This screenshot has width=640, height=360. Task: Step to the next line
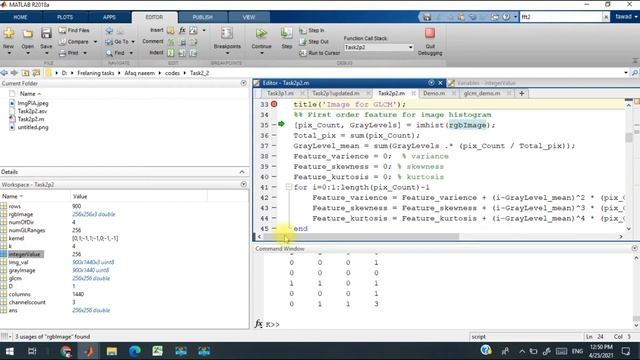(287, 38)
